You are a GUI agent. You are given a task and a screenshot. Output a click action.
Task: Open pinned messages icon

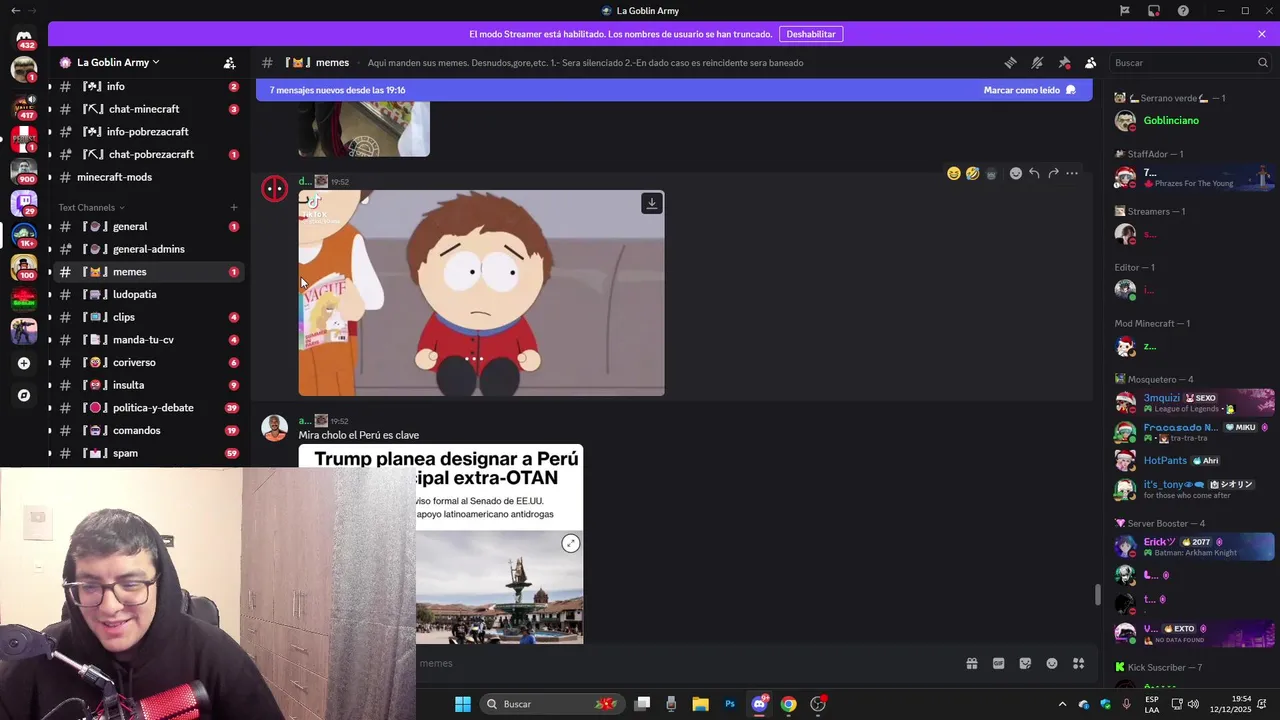point(1064,62)
